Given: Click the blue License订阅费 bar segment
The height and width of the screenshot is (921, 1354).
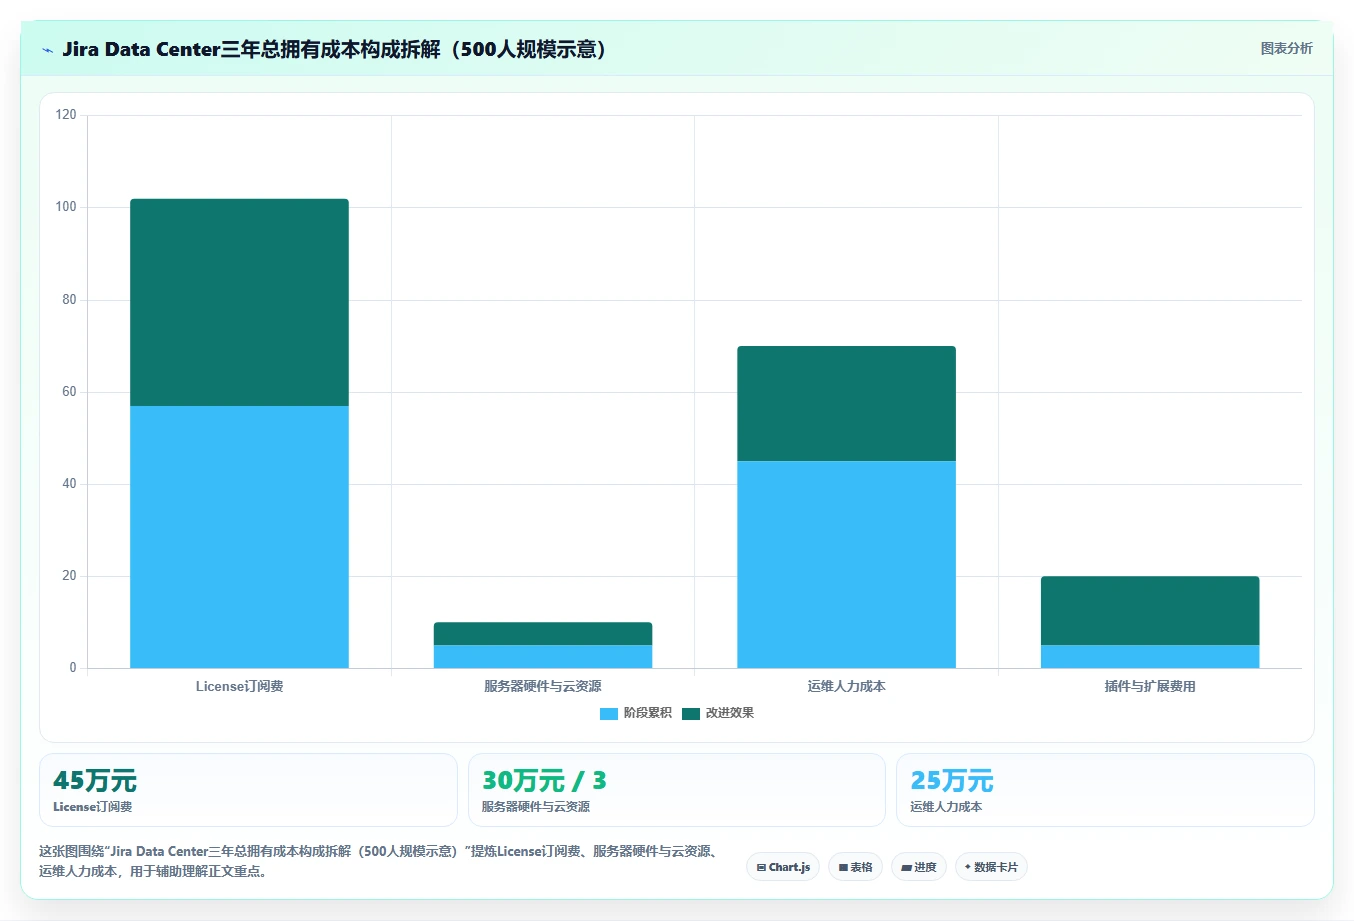Looking at the screenshot, I should 240,537.
